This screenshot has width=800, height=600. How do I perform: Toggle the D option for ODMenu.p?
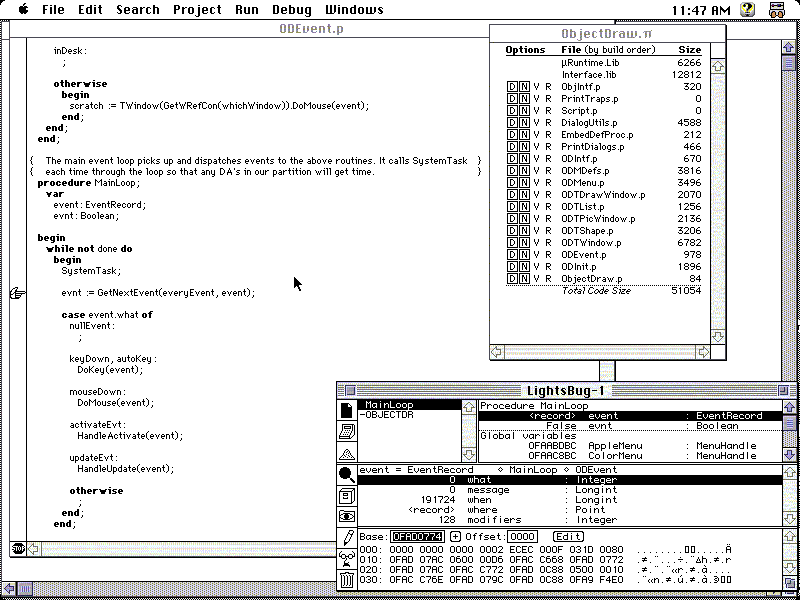[x=513, y=183]
